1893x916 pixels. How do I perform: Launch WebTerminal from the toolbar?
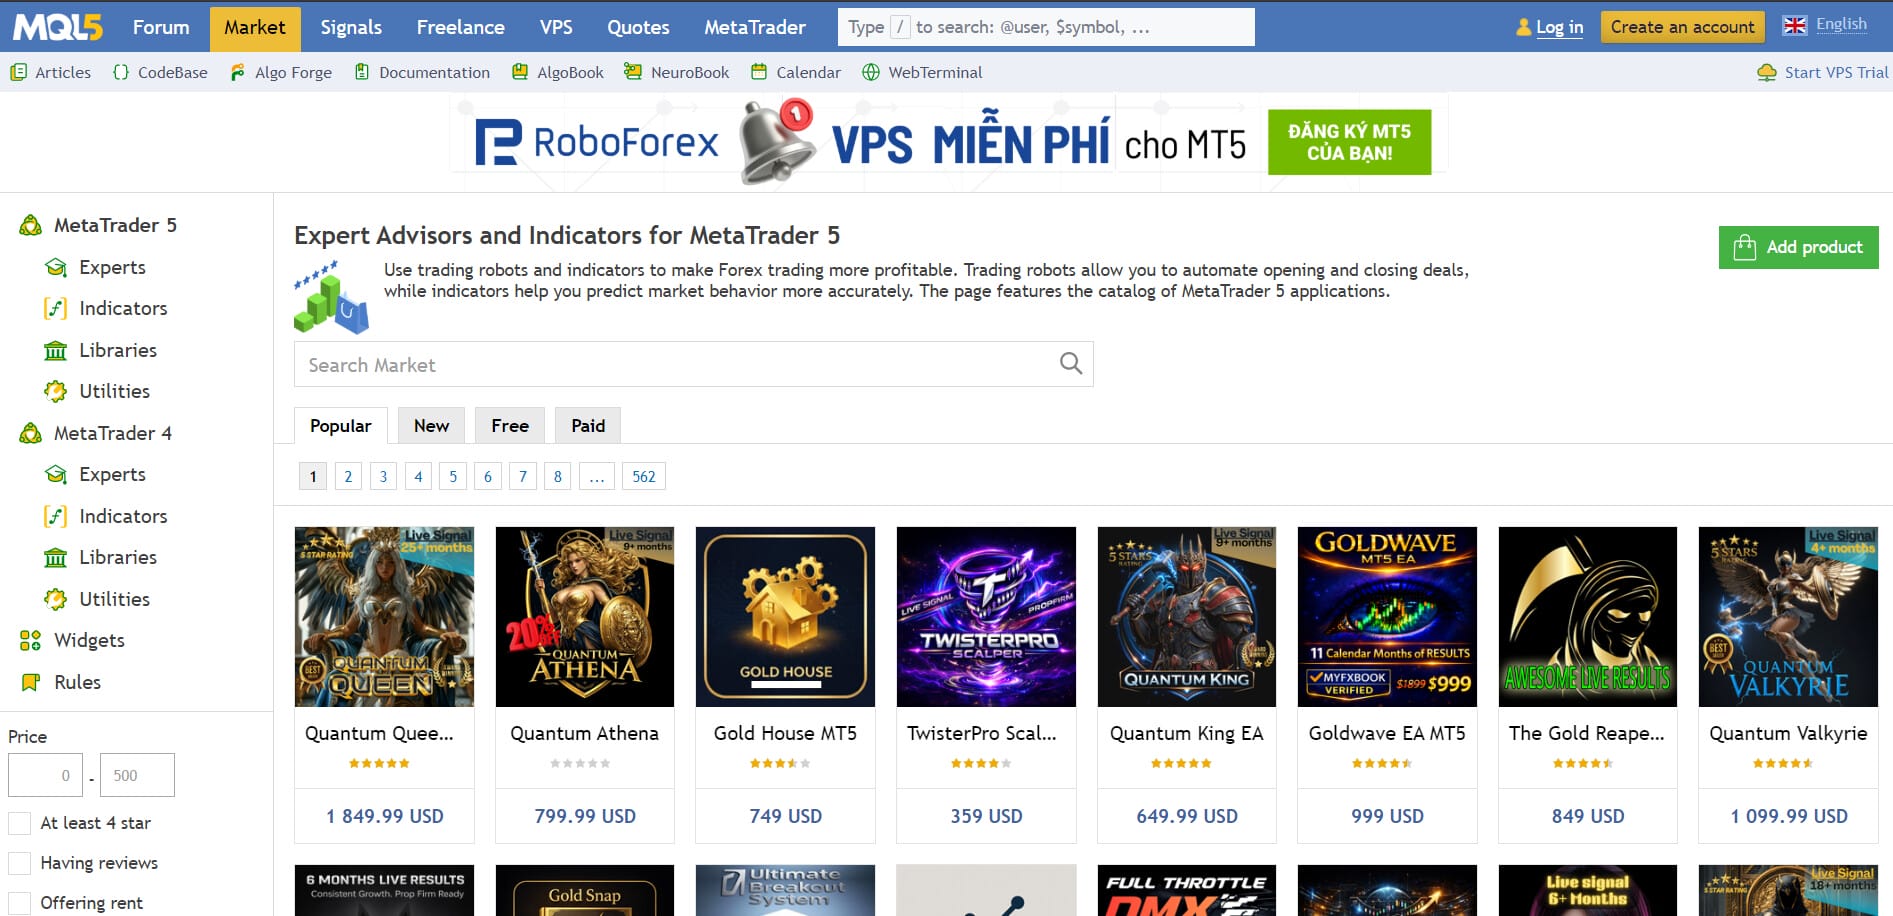[x=921, y=72]
